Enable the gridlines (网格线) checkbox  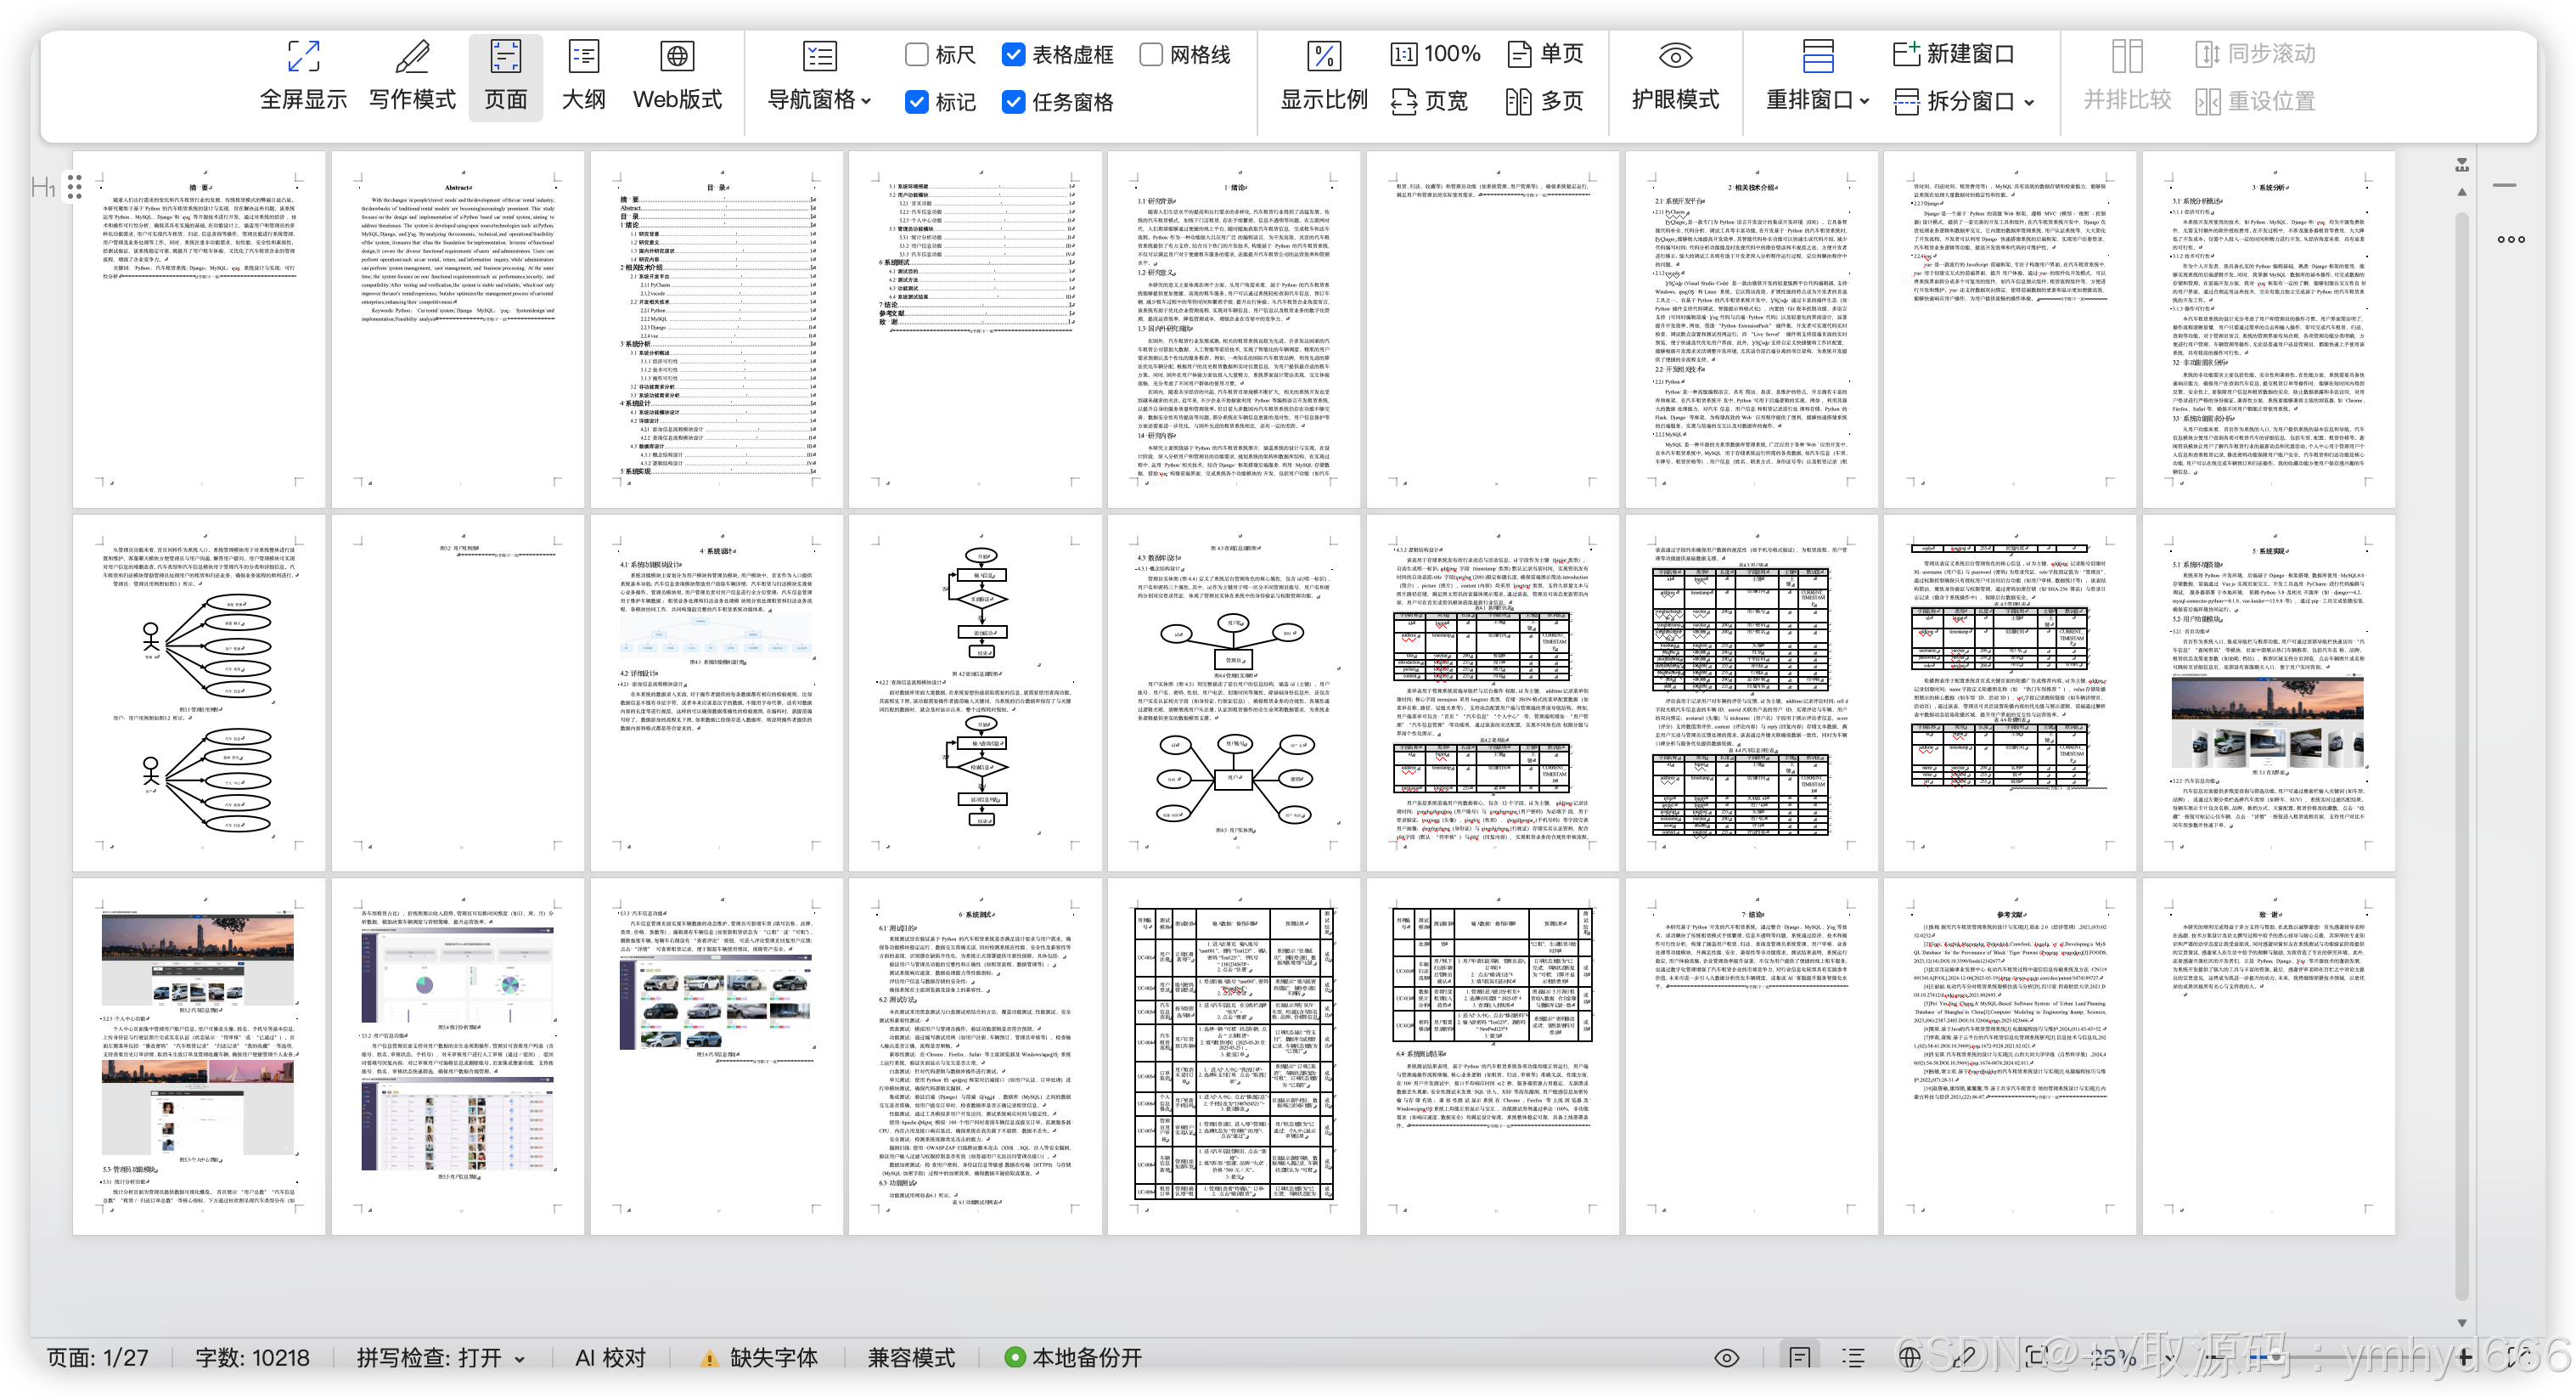click(1151, 54)
